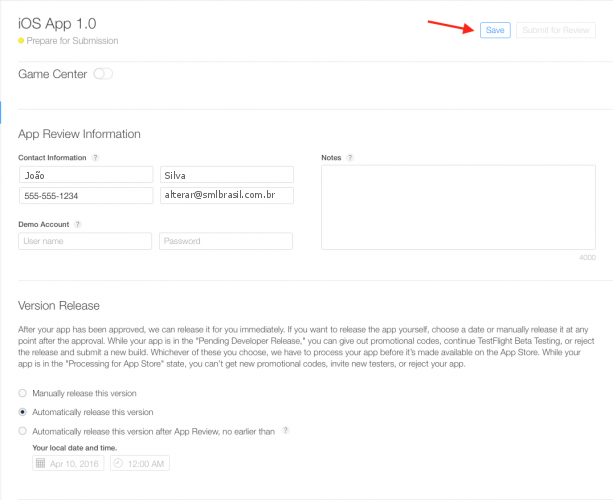Click the question mark beside Demo Account
The height and width of the screenshot is (500, 613).
pyautogui.click(x=78, y=225)
